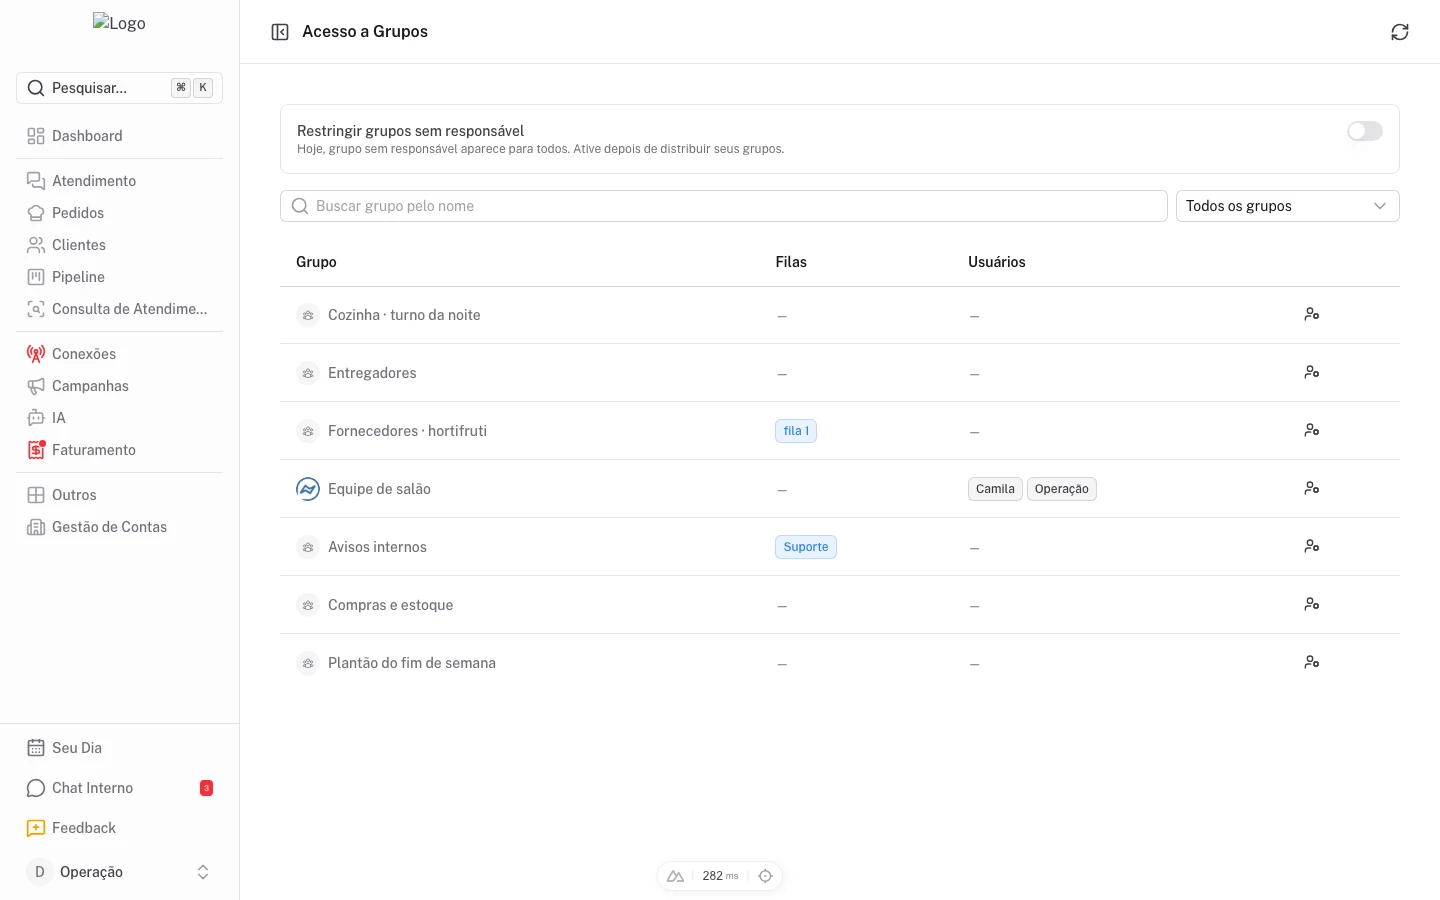Open the Pipeline page
Image resolution: width=1440 pixels, height=900 pixels.
tap(120, 277)
